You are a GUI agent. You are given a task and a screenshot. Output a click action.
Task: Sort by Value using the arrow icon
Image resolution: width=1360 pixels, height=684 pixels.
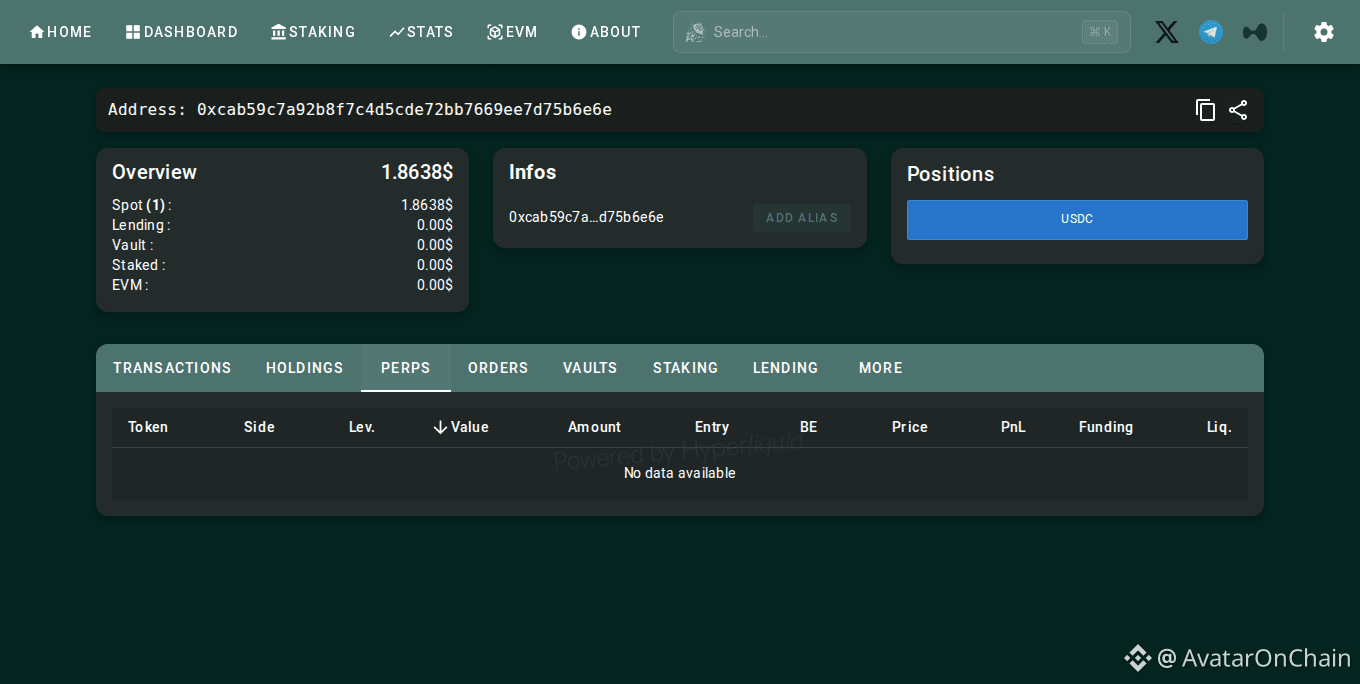440,427
